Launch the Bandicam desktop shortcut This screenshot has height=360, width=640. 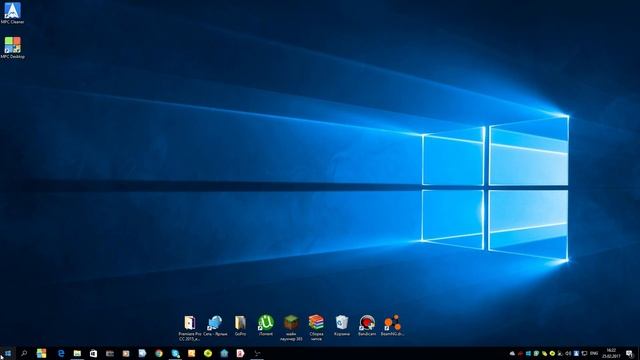(x=367, y=325)
